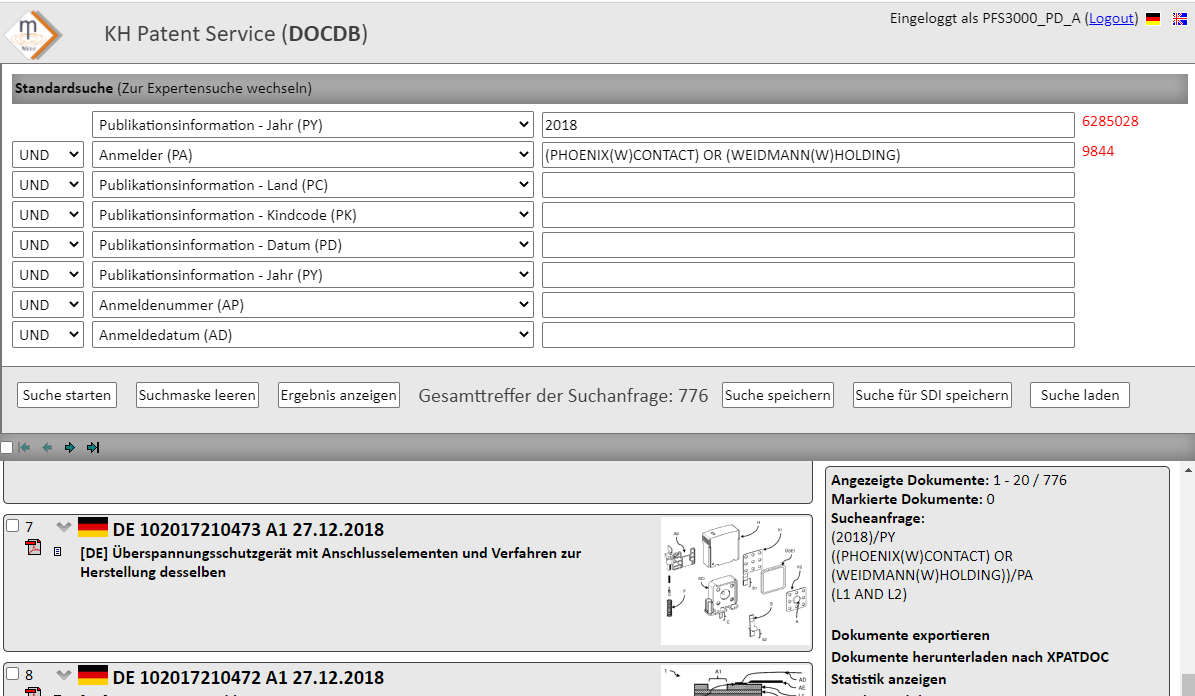
Task: Click hit count 9844
Action: click(1097, 151)
